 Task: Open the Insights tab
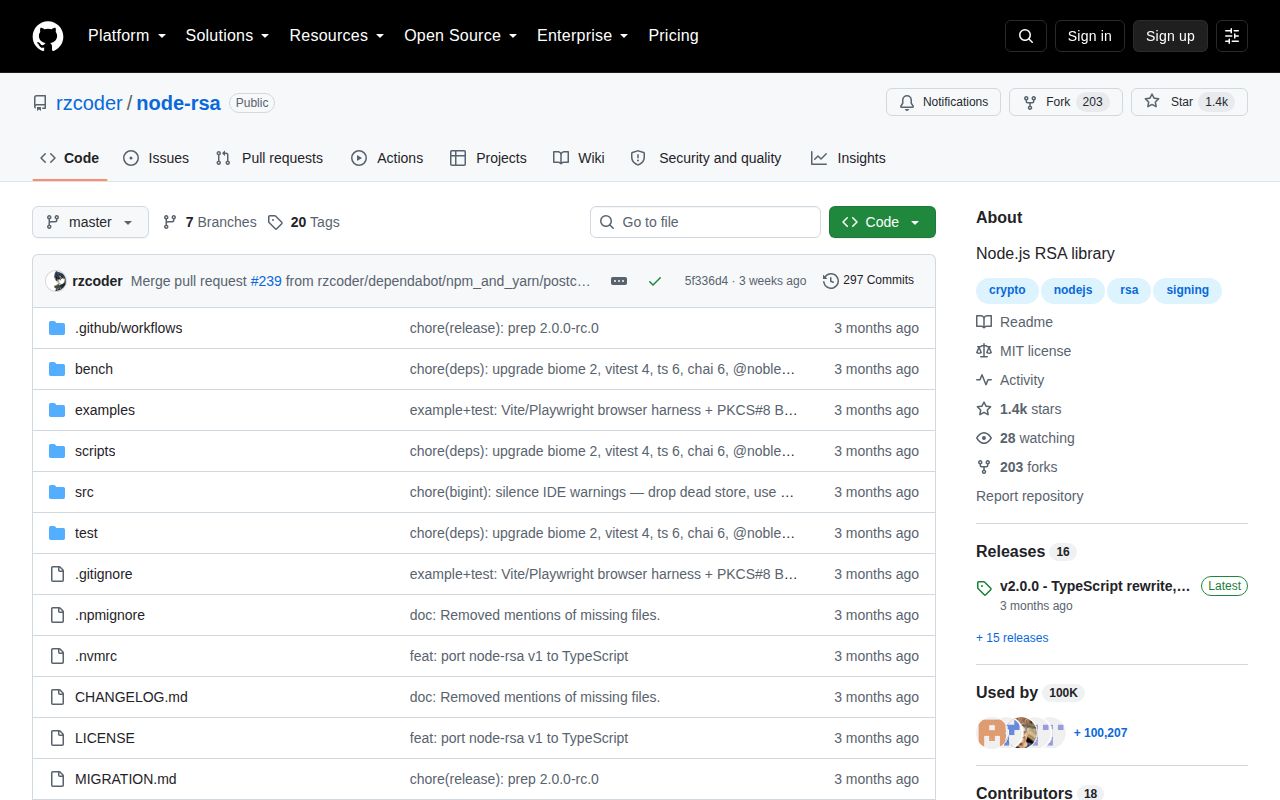[x=848, y=158]
